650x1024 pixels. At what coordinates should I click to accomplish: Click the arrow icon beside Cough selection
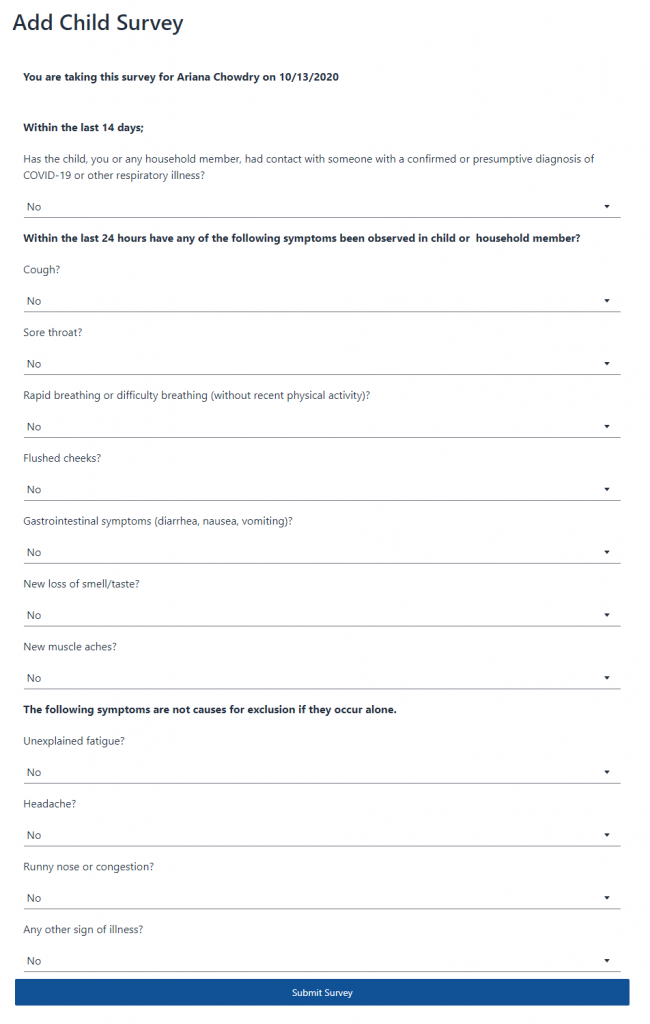pyautogui.click(x=607, y=301)
